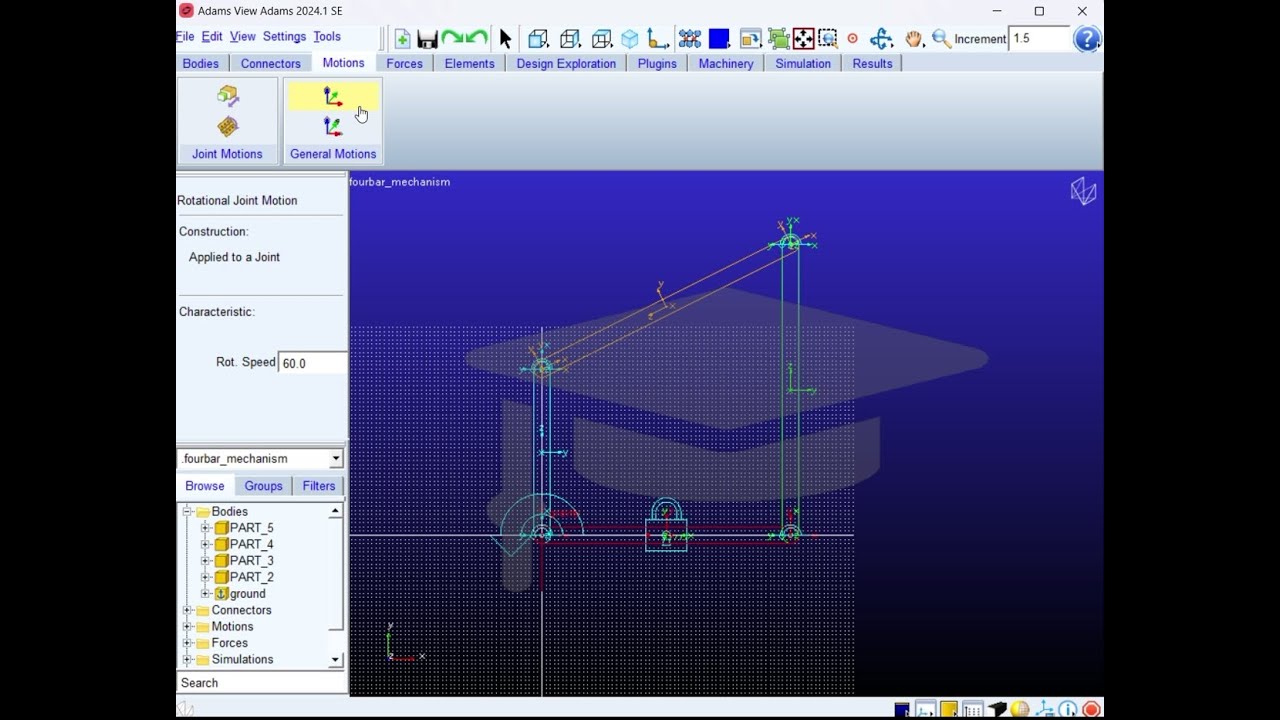Expand the PART_4 tree node
The image size is (1280, 720).
tap(205, 544)
